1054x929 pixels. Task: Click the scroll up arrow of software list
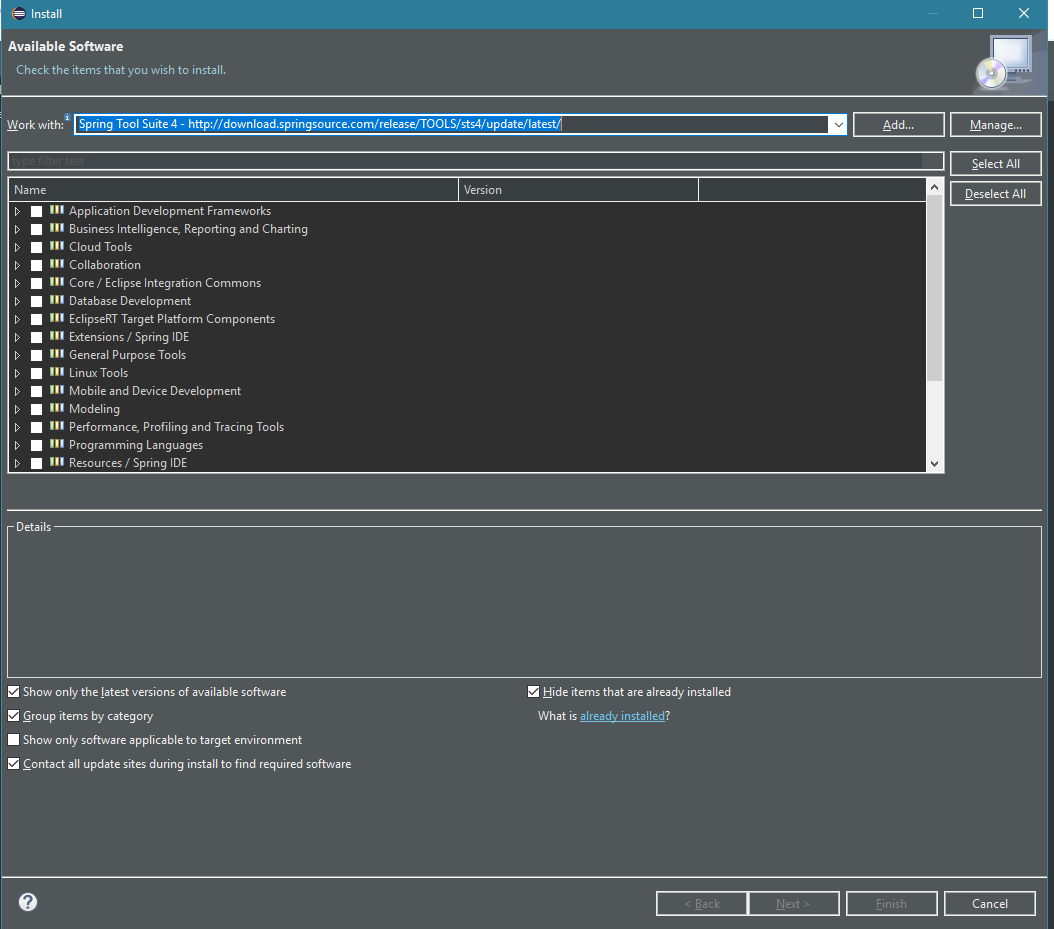click(934, 188)
